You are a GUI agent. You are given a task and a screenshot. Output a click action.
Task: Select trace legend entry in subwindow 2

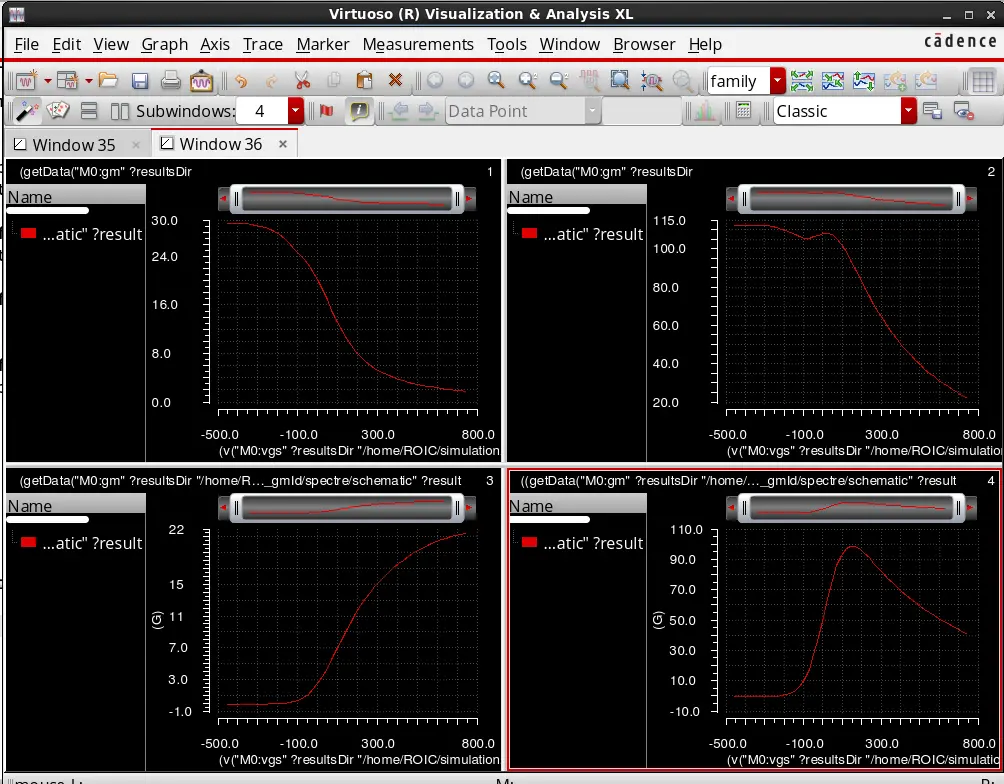[593, 234]
